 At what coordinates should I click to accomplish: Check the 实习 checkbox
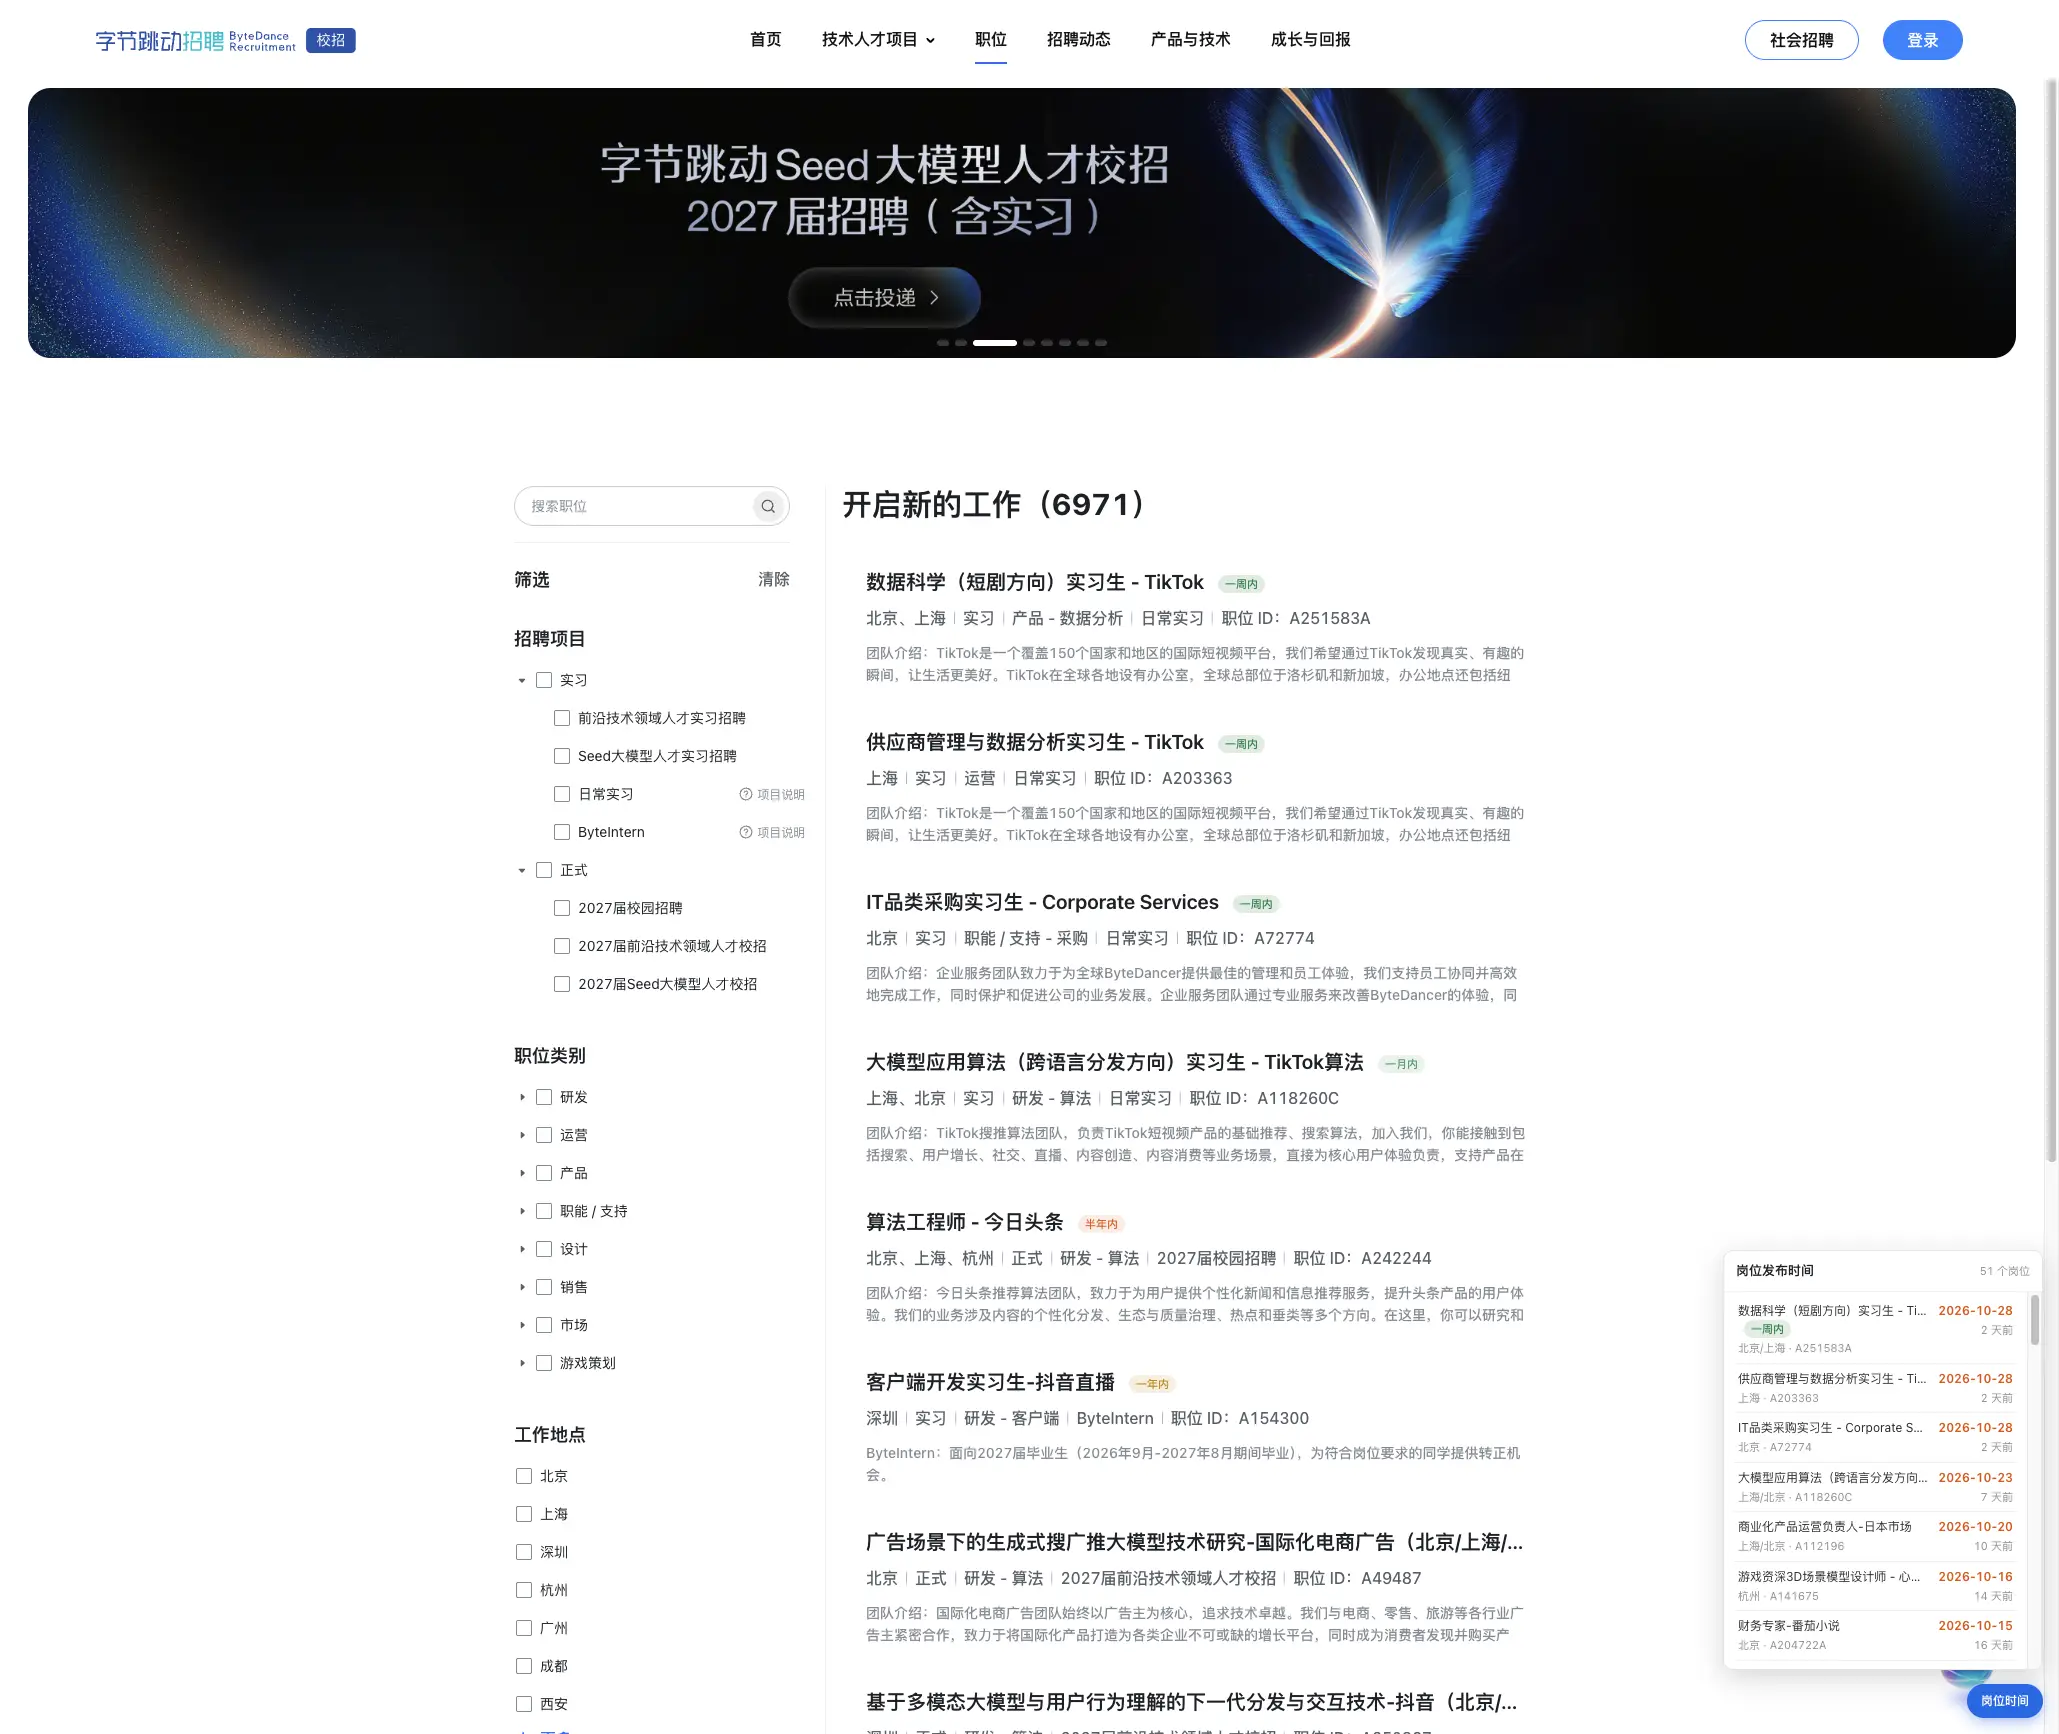coord(544,680)
